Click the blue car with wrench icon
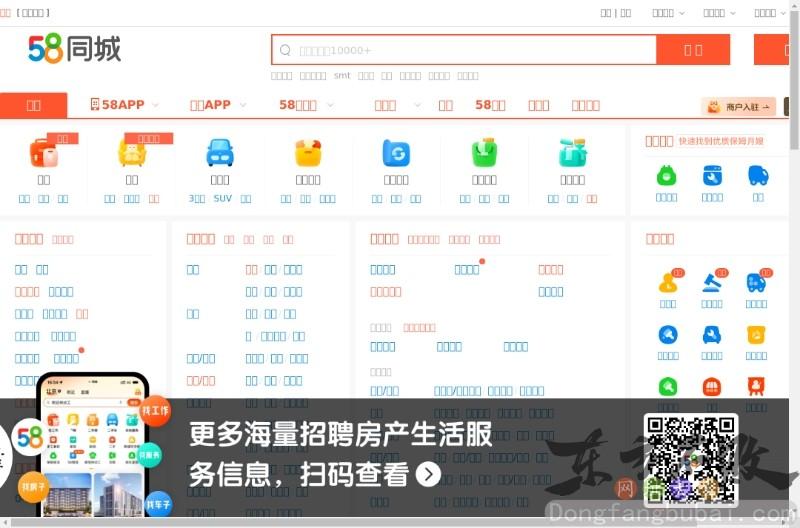The height and width of the screenshot is (528, 800). 712,335
